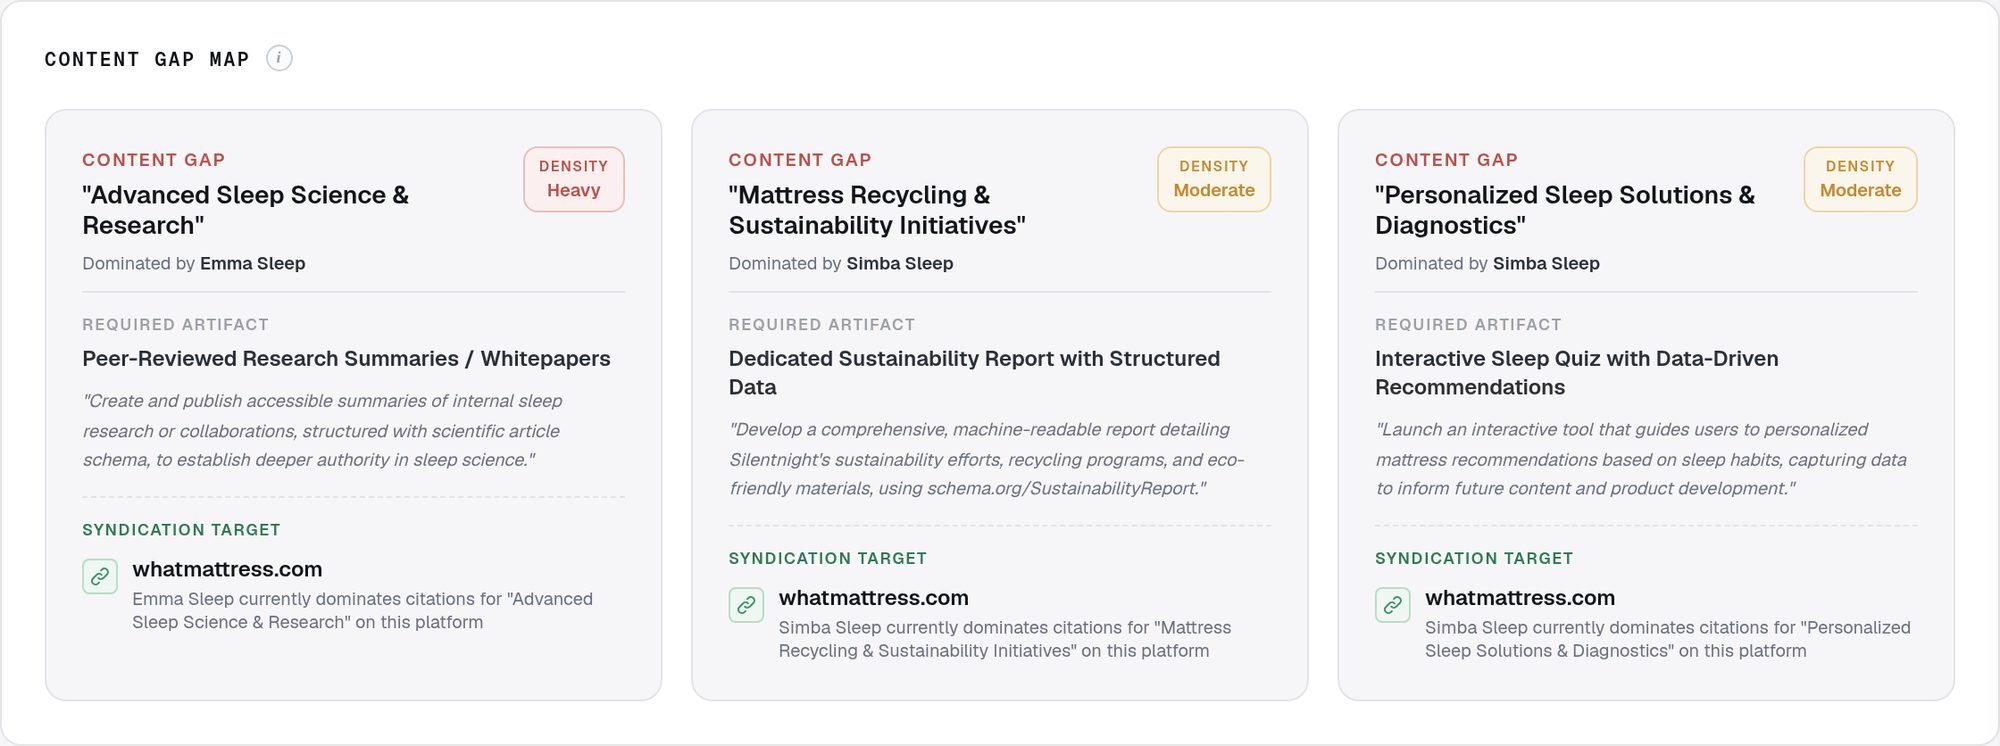Image resolution: width=2000 pixels, height=746 pixels.
Task: Click link icon in Mattress Recycling card
Action: click(x=746, y=605)
